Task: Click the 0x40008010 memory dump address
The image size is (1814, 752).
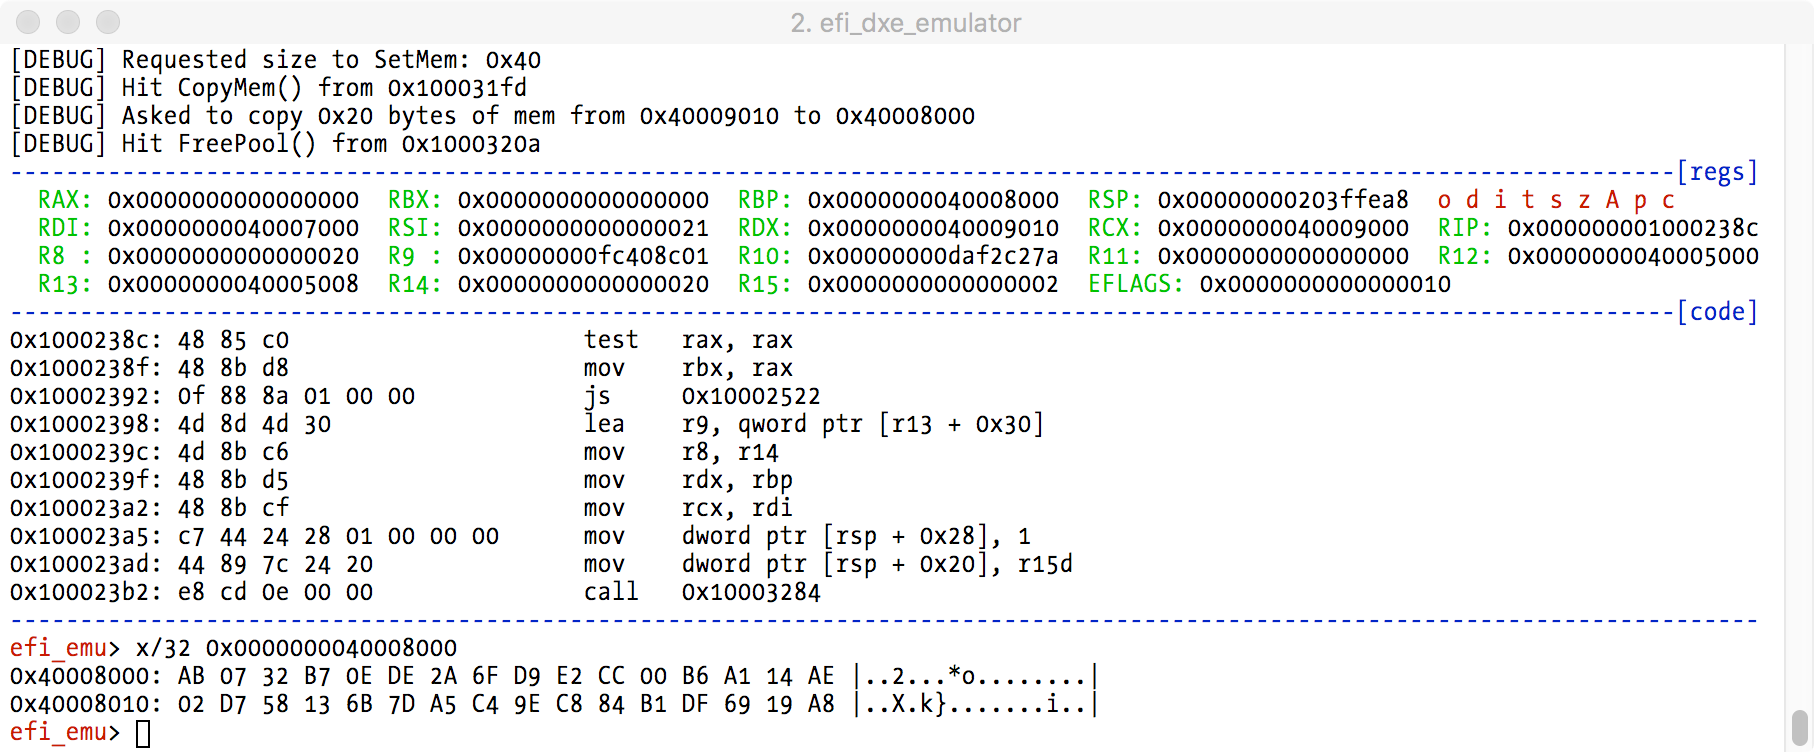Action: tap(82, 704)
